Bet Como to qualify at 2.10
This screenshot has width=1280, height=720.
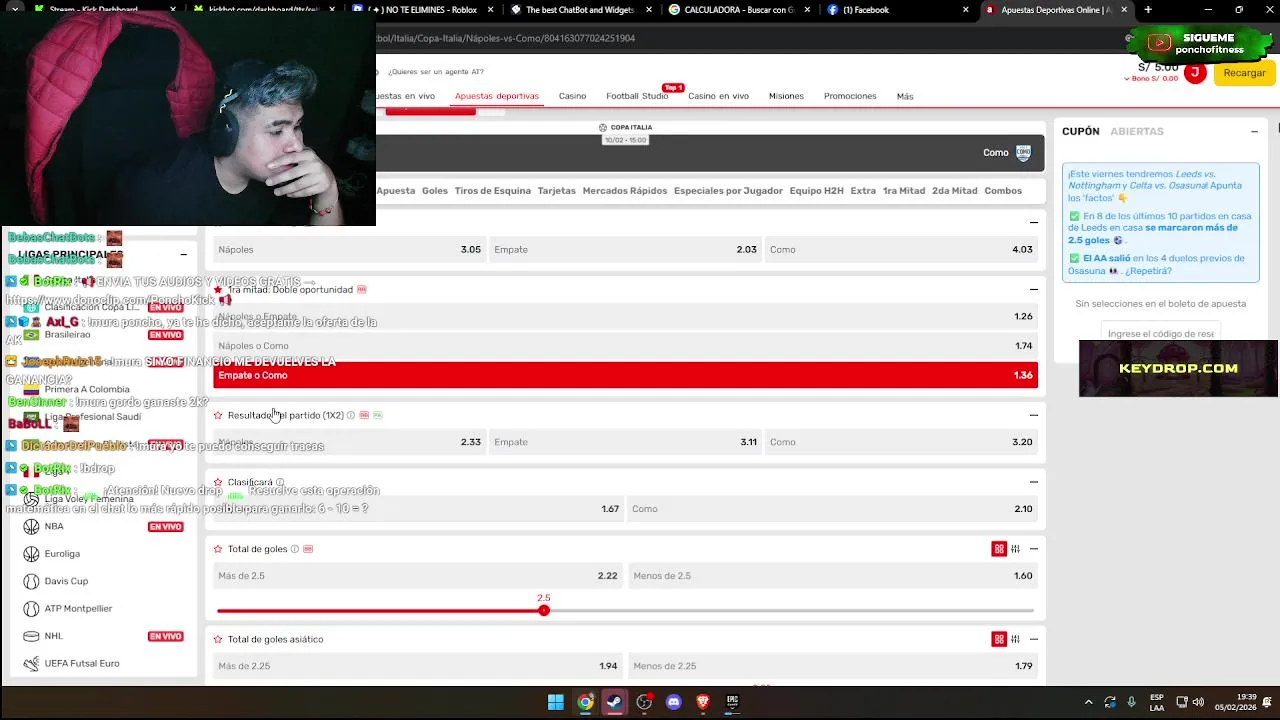tap(833, 509)
